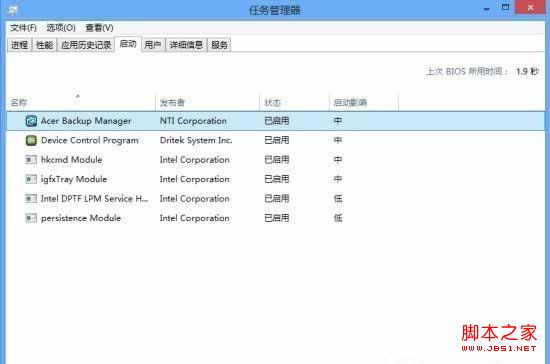Open the 选项(O) menu
550x364 pixels.
tap(61, 28)
